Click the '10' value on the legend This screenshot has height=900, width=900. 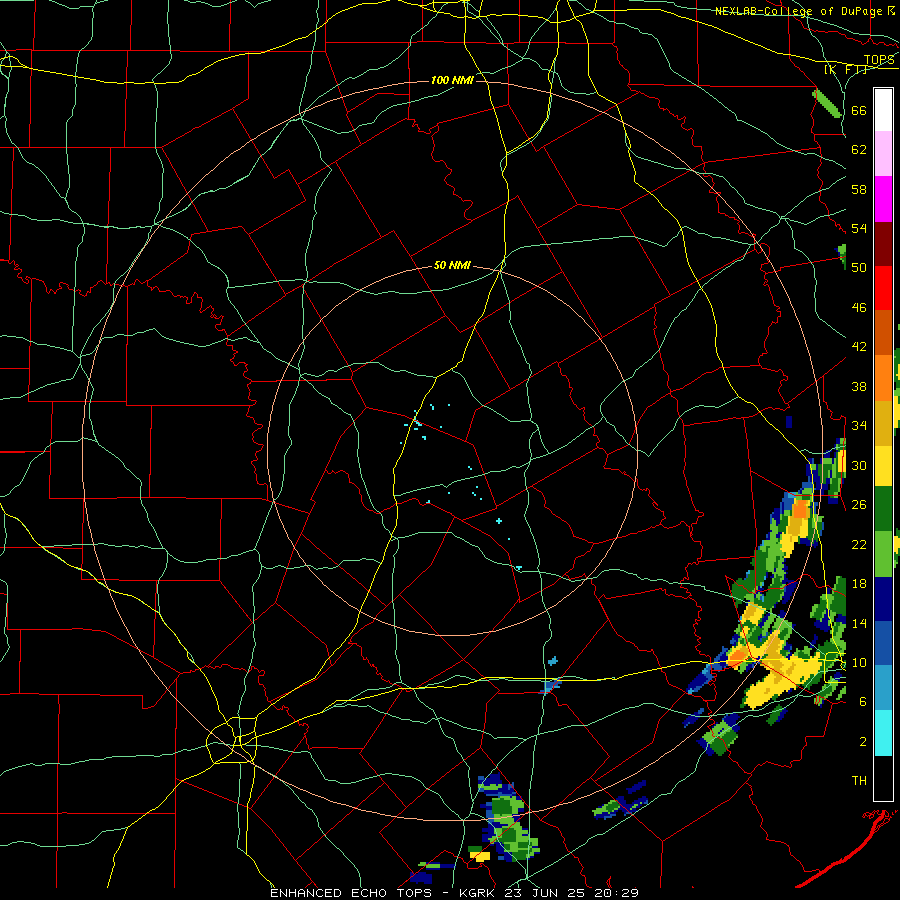(x=859, y=662)
